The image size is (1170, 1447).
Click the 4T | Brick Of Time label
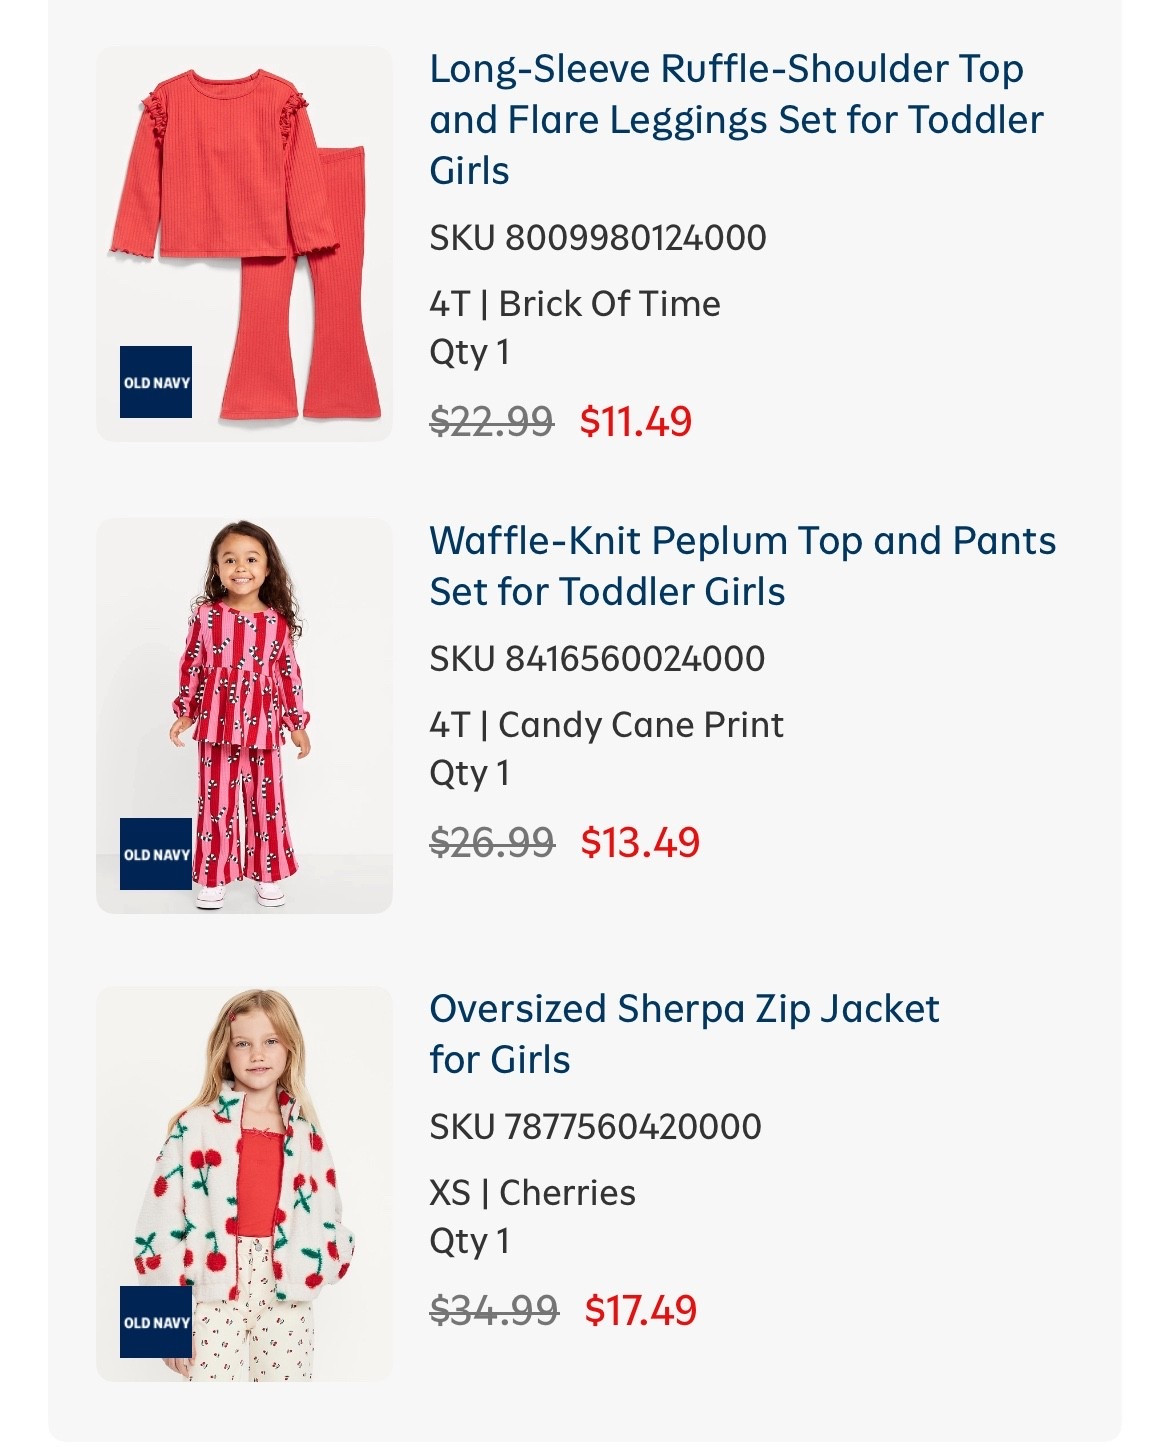(575, 304)
